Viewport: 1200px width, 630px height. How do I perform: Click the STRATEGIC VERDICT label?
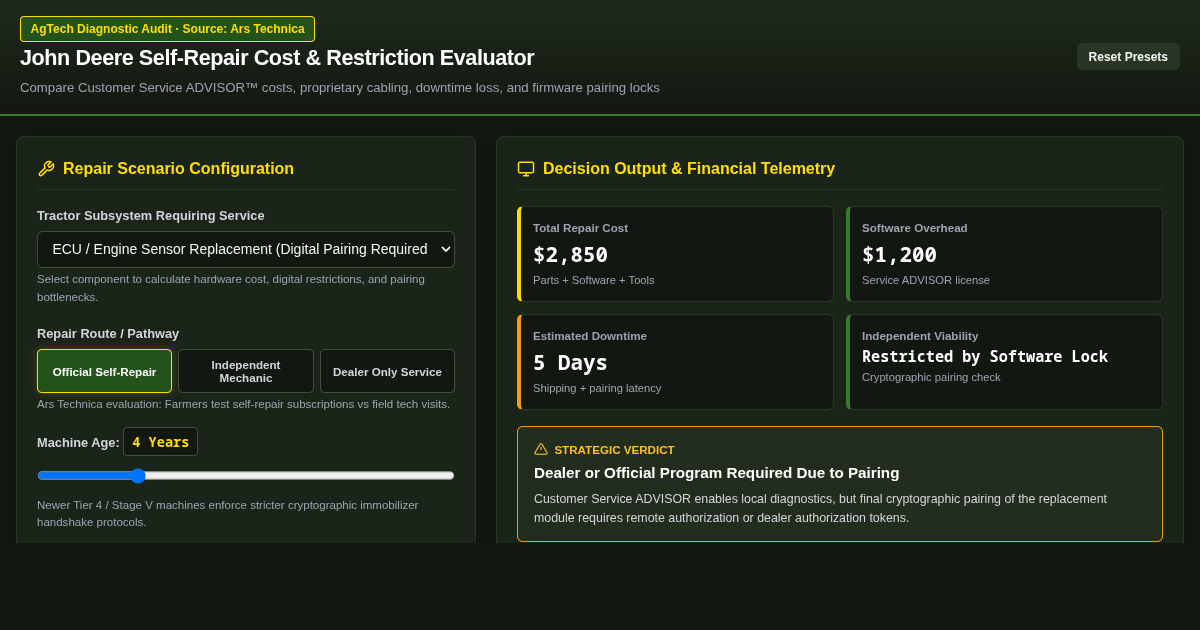pyautogui.click(x=614, y=450)
